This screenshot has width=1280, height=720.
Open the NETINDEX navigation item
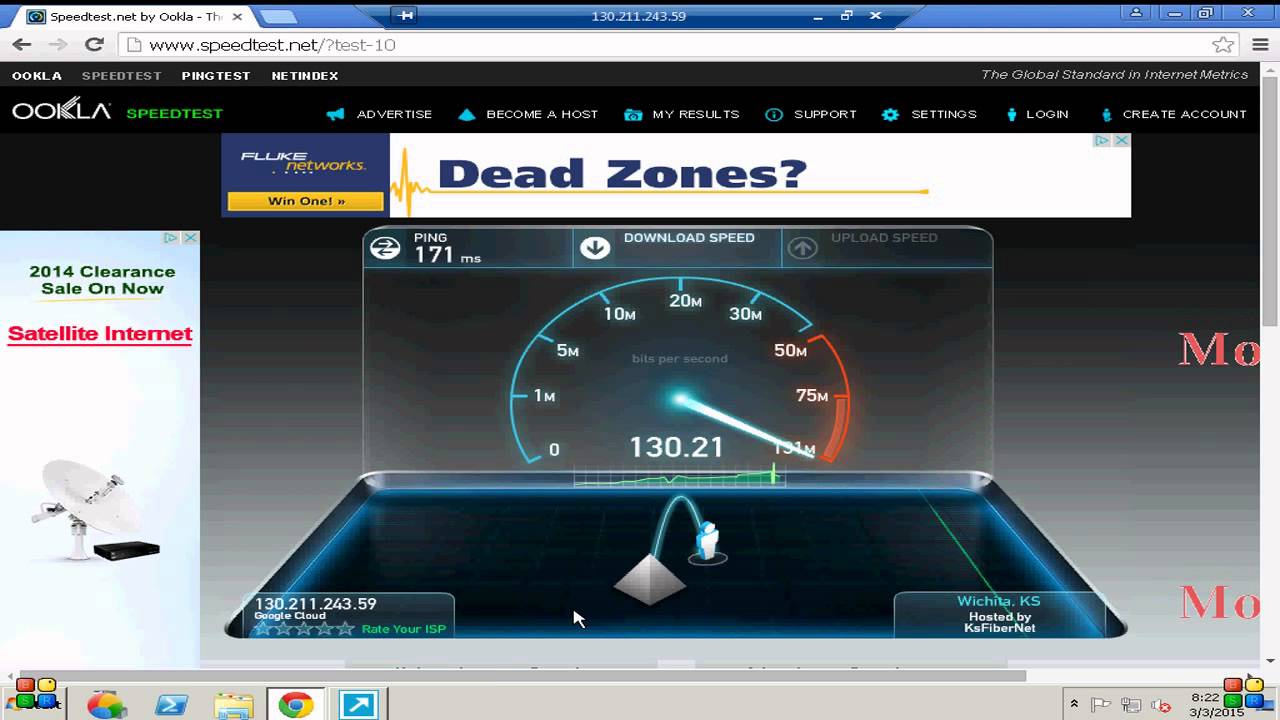click(305, 76)
